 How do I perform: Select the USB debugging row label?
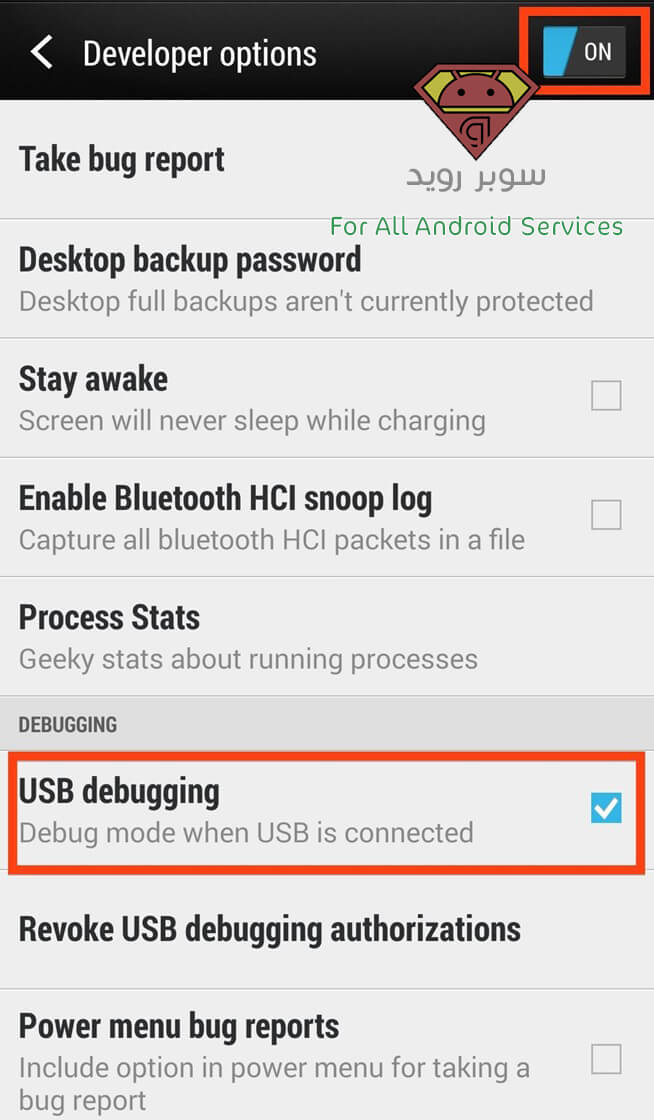pyautogui.click(x=119, y=792)
